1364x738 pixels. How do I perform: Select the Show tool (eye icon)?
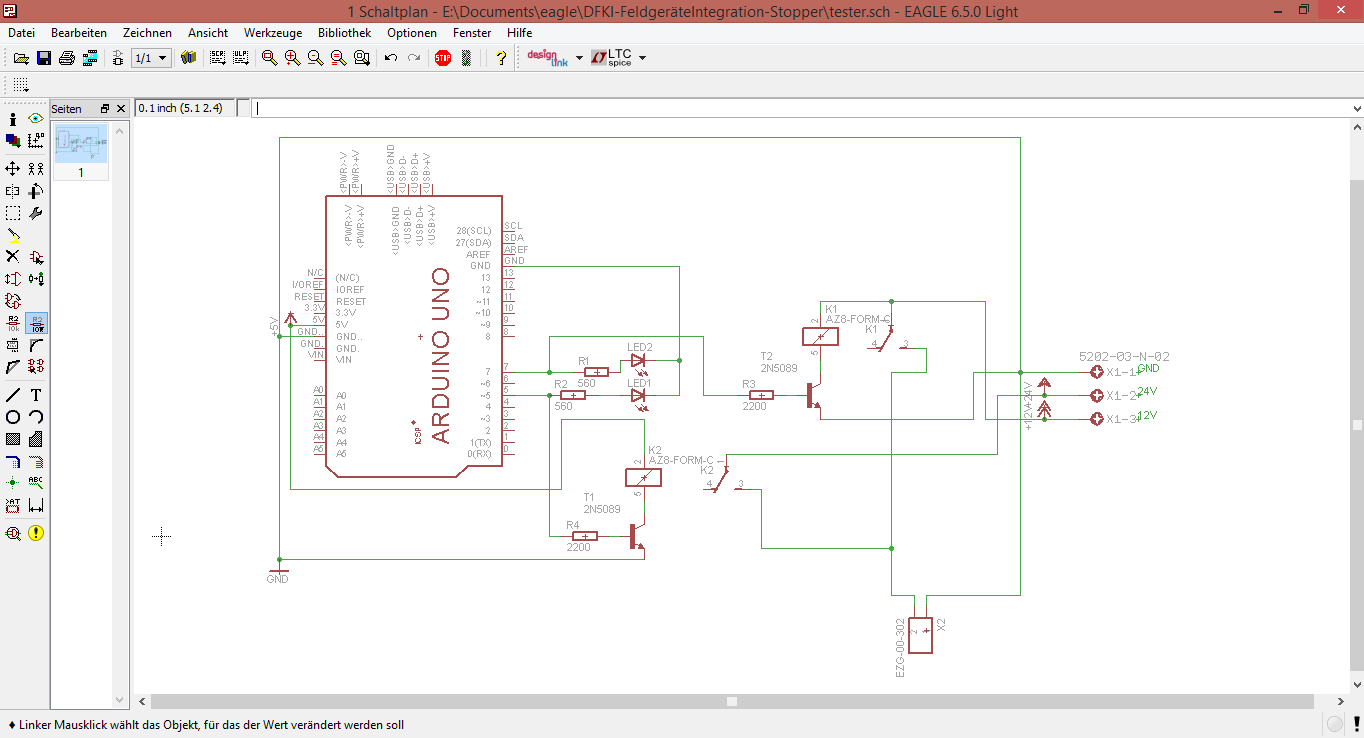tap(36, 119)
